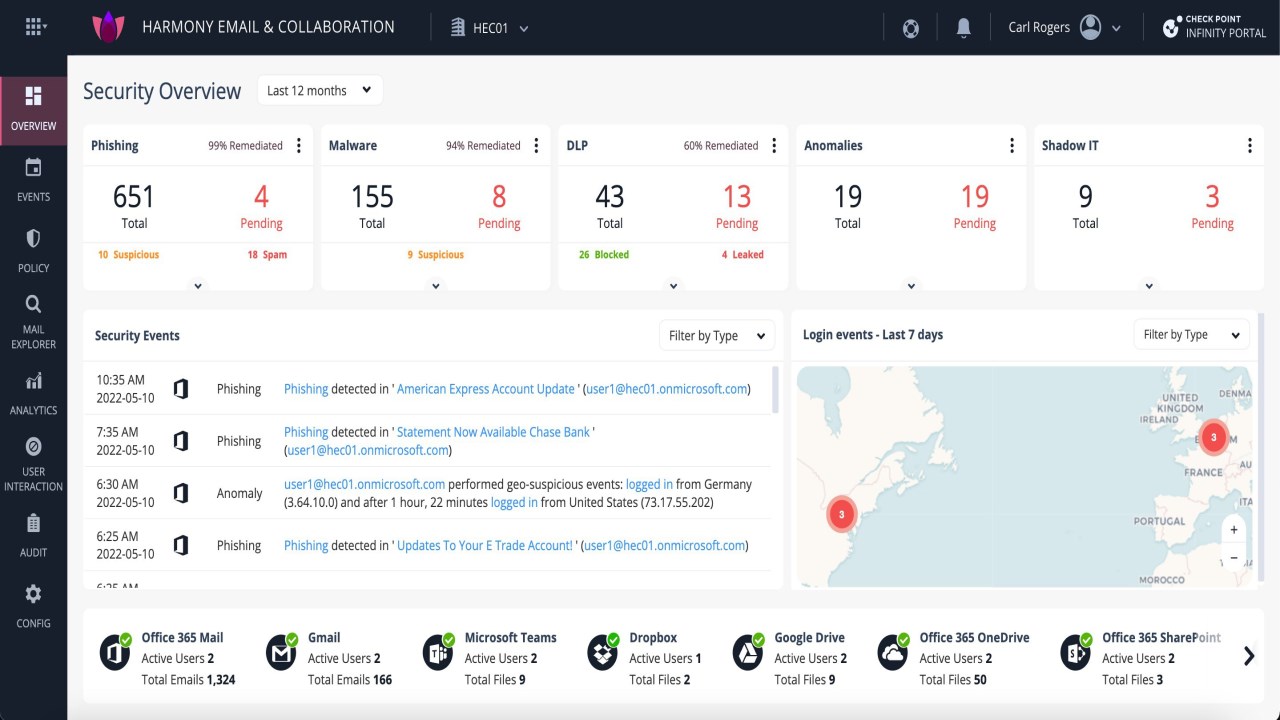
Task: Open Events in the sidebar
Action: click(x=33, y=180)
